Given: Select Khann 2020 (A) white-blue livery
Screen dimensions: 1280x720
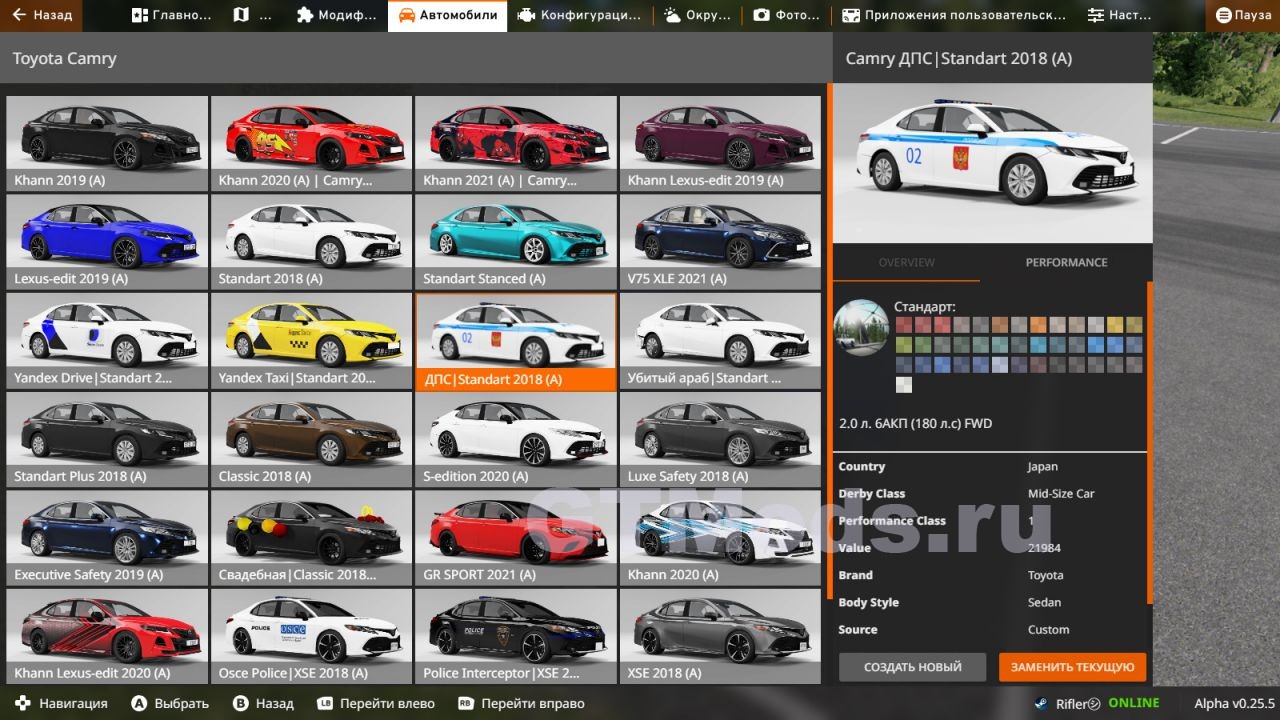Looking at the screenshot, I should 720,538.
